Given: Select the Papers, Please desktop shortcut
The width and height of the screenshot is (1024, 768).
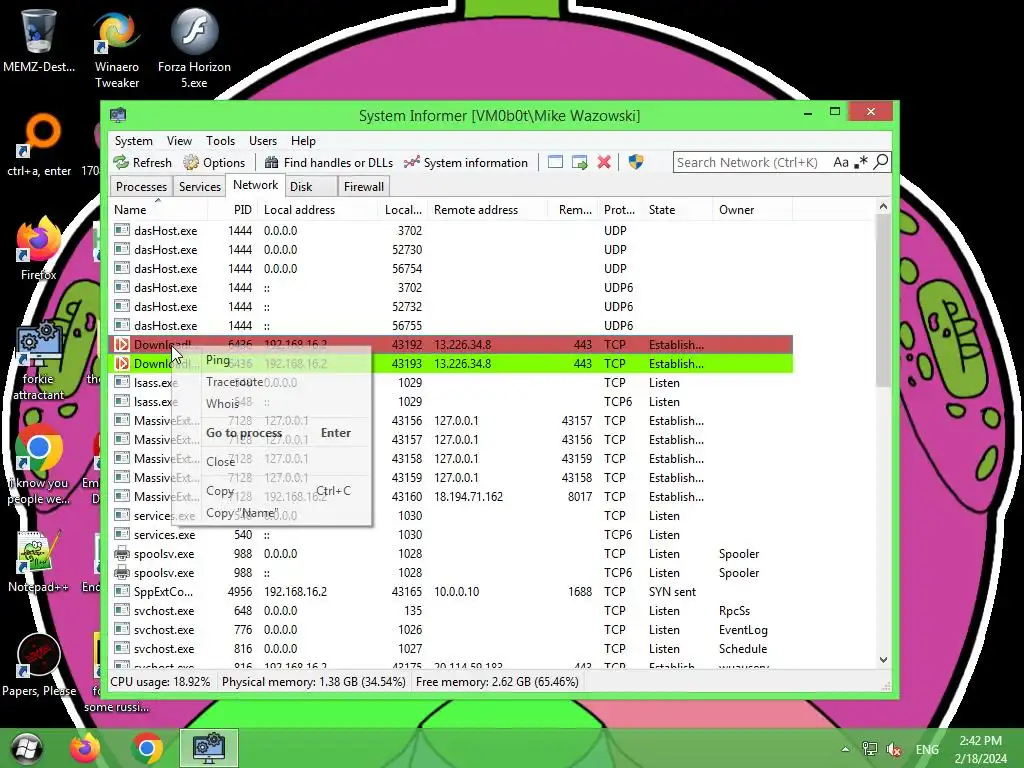Looking at the screenshot, I should point(39,665).
